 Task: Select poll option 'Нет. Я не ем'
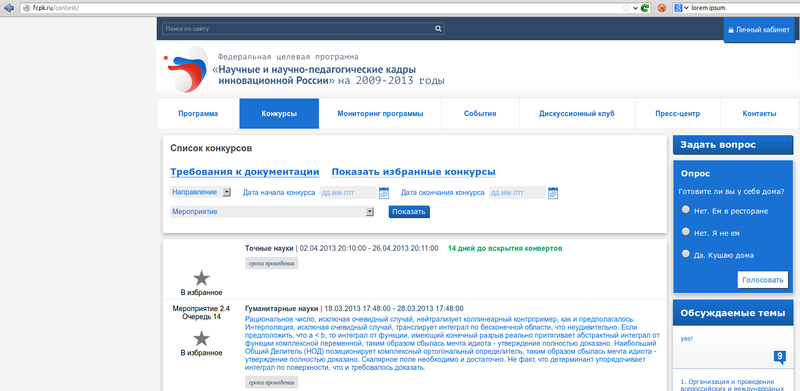click(686, 232)
